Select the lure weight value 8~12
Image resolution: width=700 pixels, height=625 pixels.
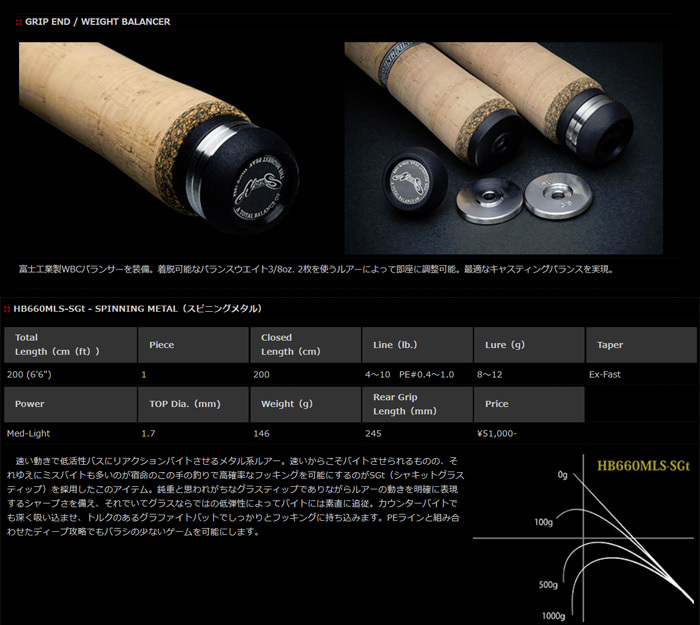[489, 375]
